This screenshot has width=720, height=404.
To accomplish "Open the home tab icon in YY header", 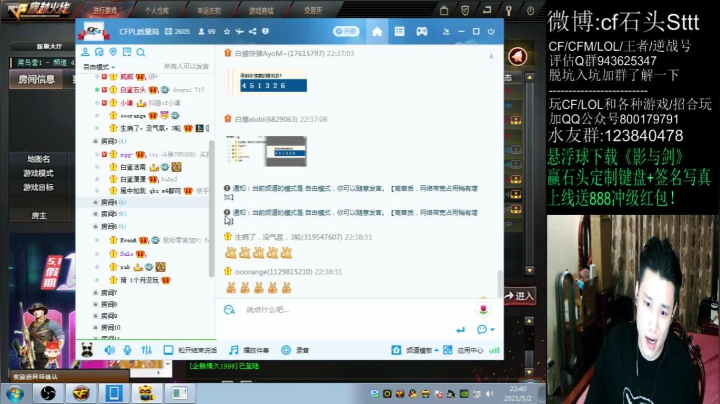I will tap(377, 31).
